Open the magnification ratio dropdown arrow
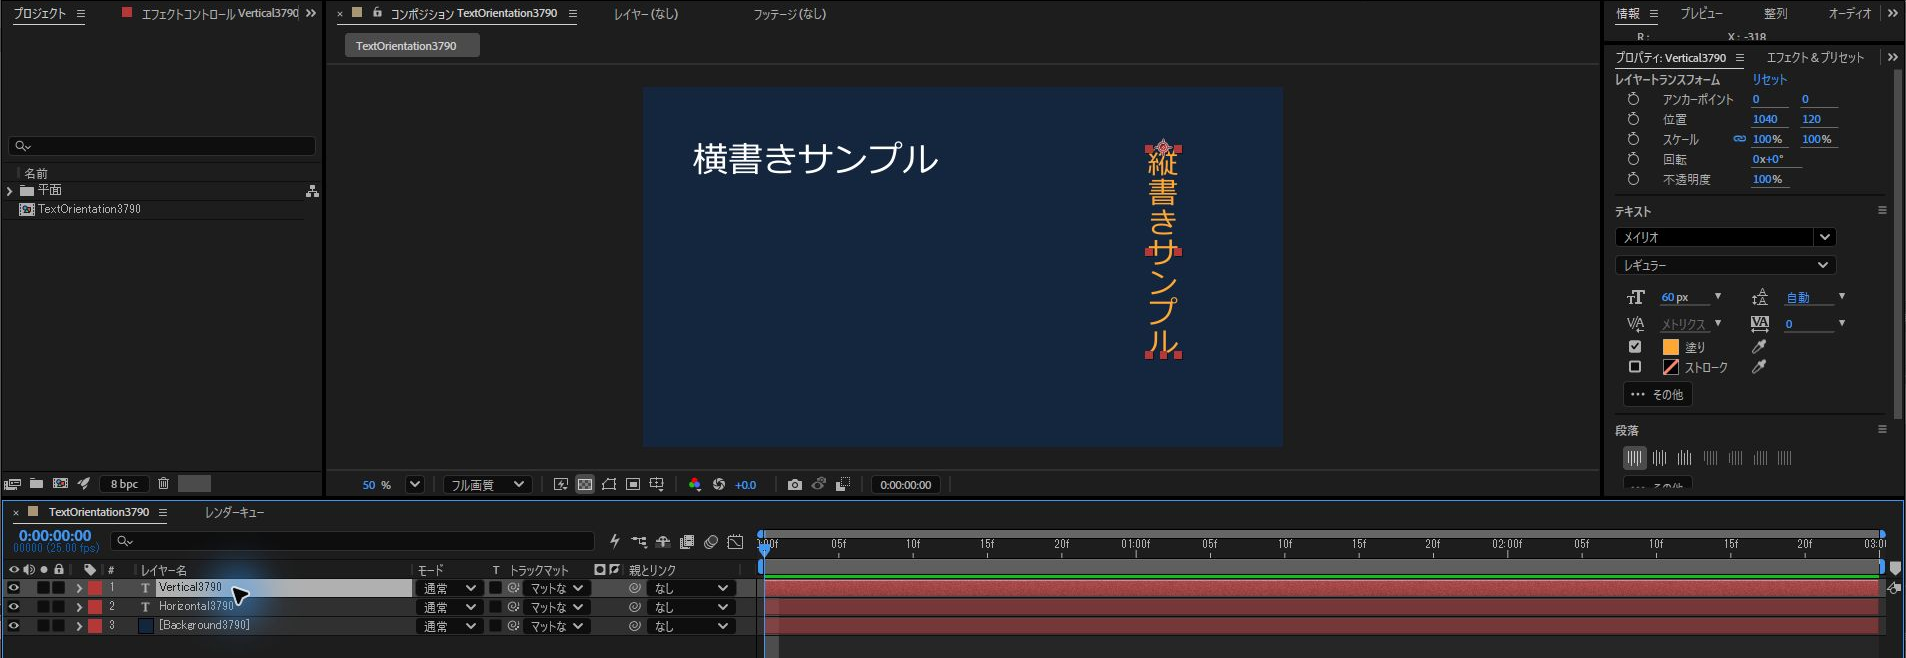The height and width of the screenshot is (658, 1906). point(415,485)
